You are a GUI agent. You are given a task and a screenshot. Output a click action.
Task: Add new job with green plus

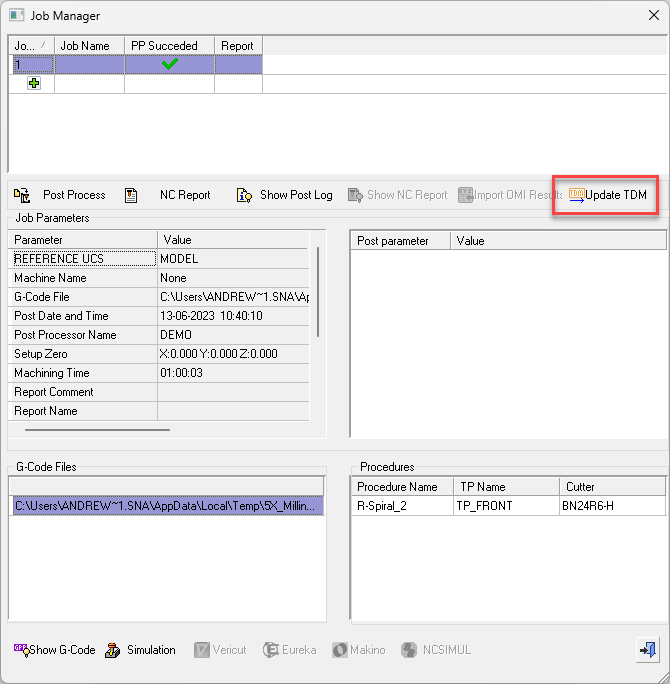click(33, 84)
